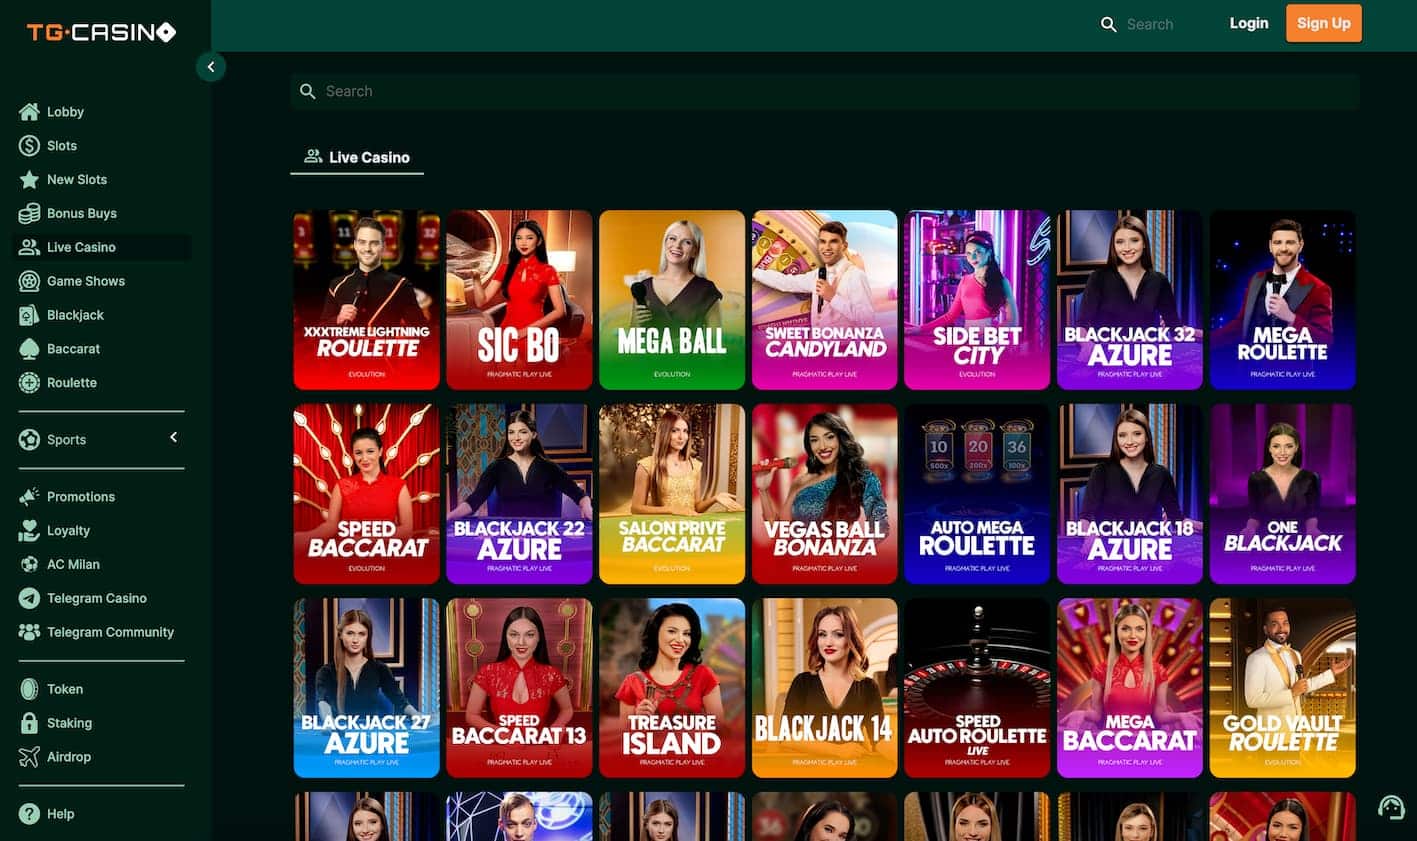The height and width of the screenshot is (841, 1417).
Task: Open Speed Auto Roulette Live tile
Action: (977, 688)
